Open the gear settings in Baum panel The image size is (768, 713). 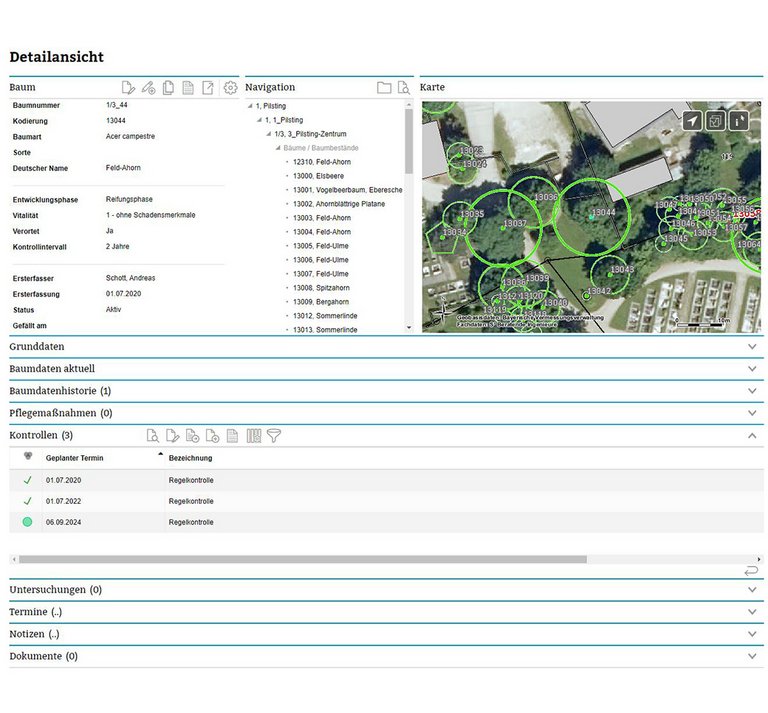coord(230,88)
